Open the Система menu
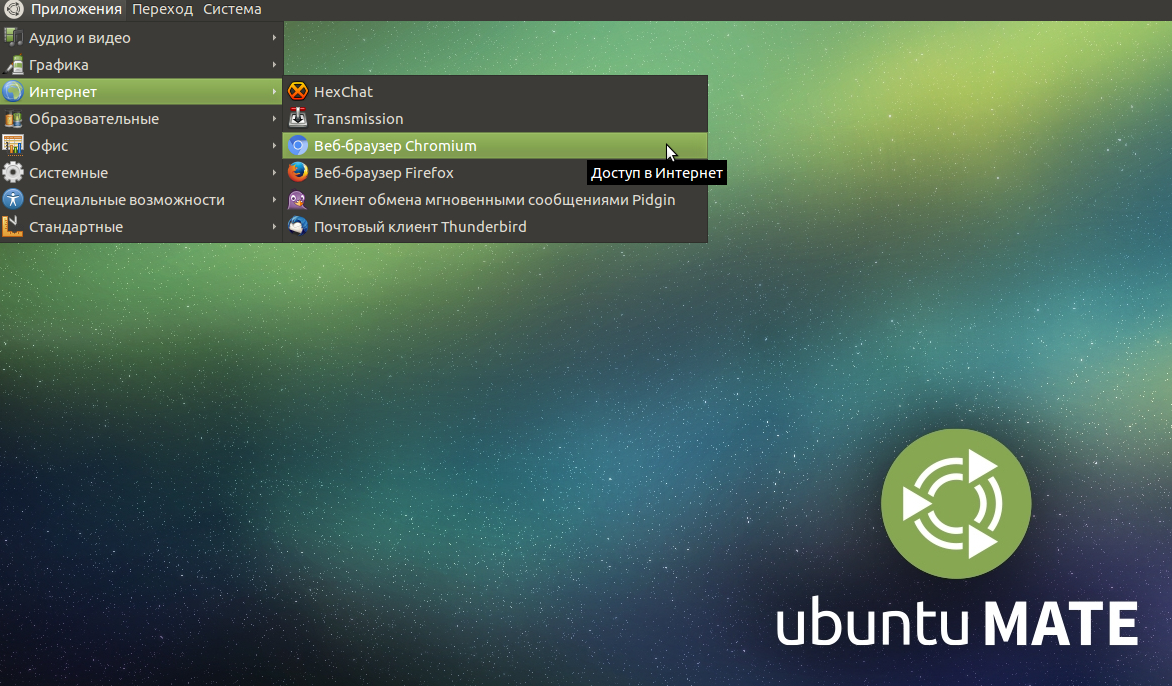This screenshot has width=1172, height=686. 232,9
